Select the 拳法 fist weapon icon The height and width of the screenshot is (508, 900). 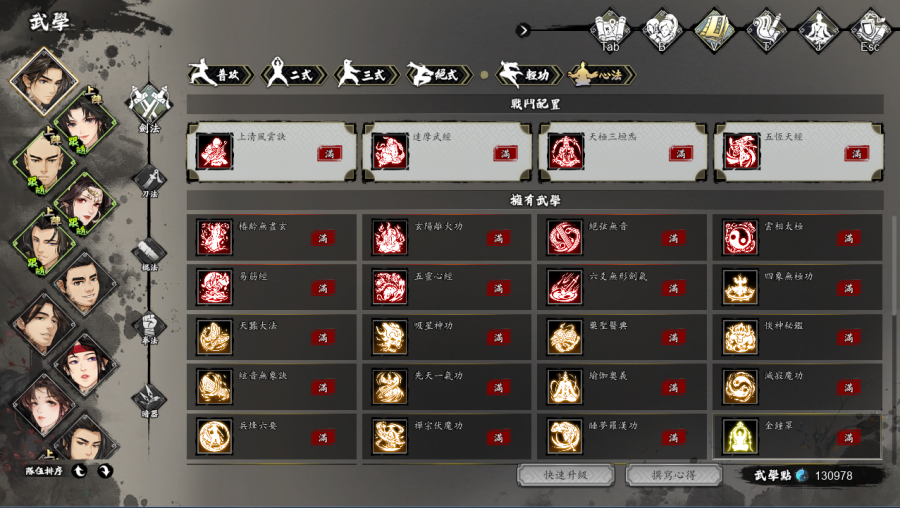[149, 328]
